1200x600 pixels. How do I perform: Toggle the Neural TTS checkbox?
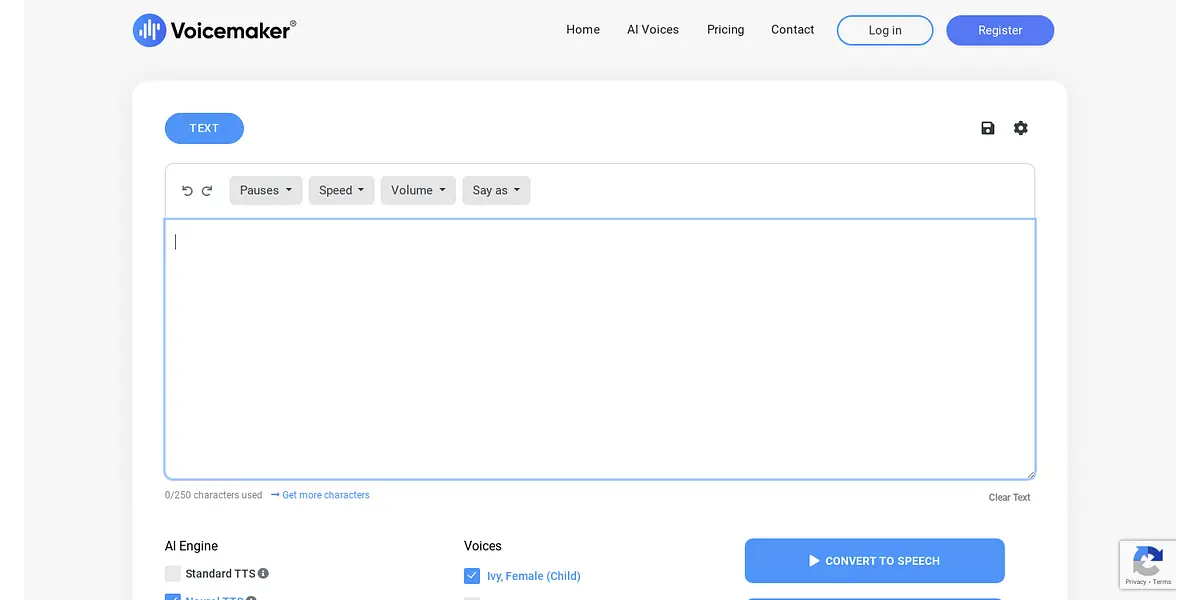click(x=173, y=597)
